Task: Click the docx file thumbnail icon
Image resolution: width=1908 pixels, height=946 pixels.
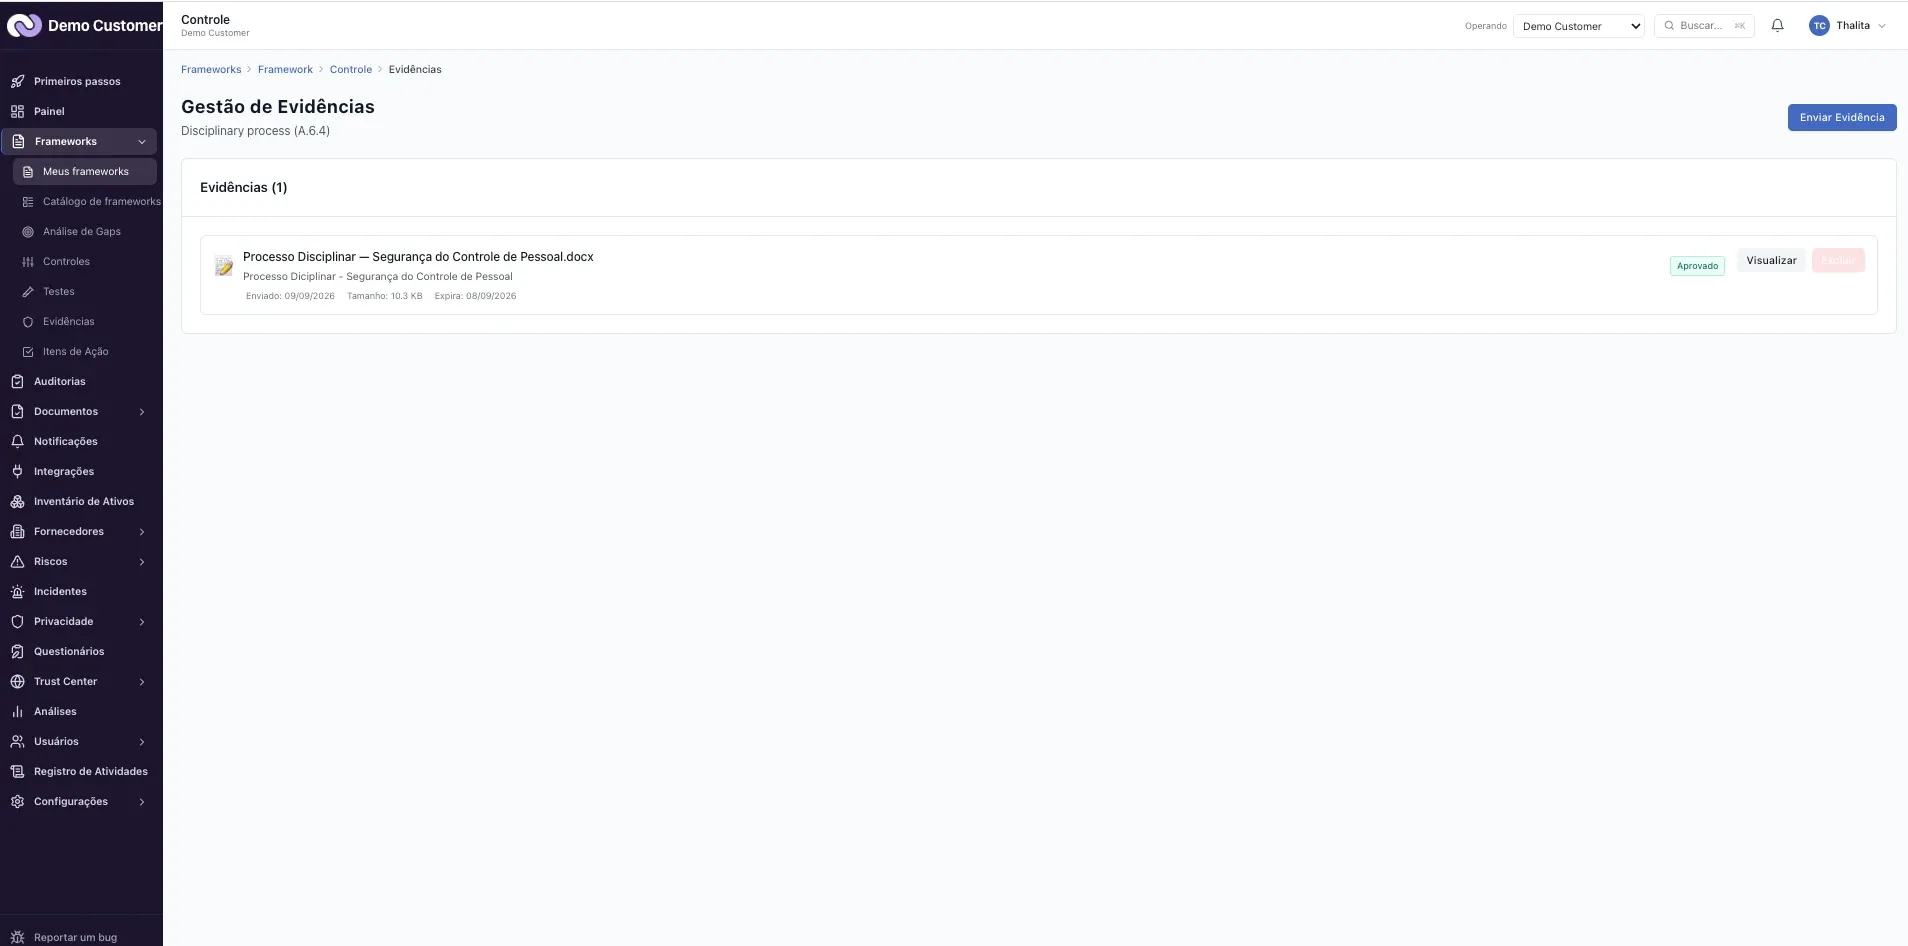Action: coord(224,266)
